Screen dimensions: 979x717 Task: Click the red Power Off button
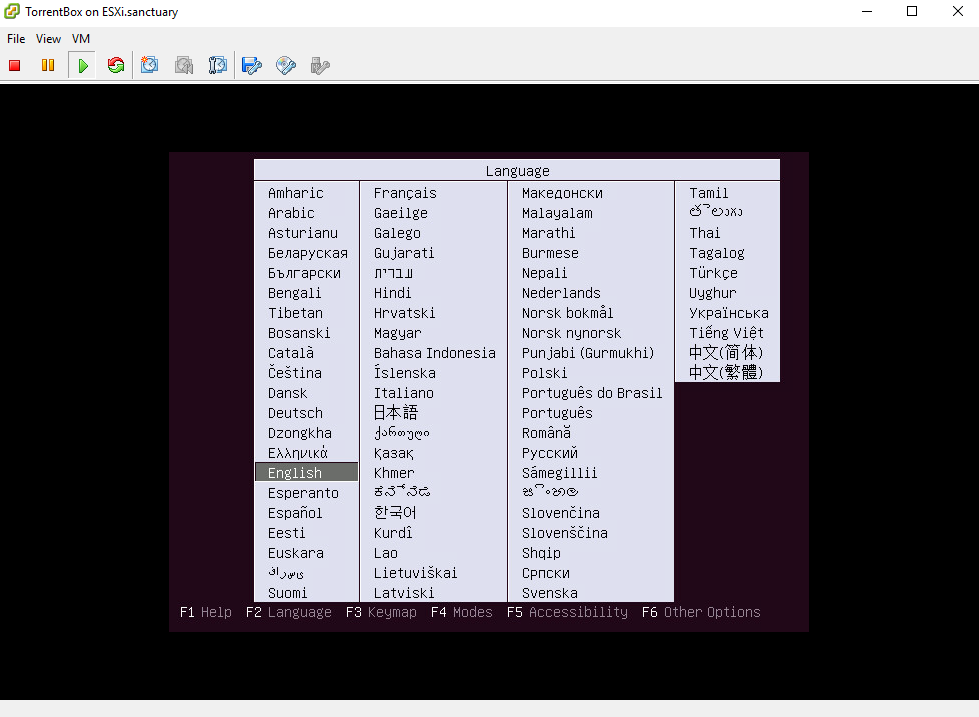click(15, 66)
